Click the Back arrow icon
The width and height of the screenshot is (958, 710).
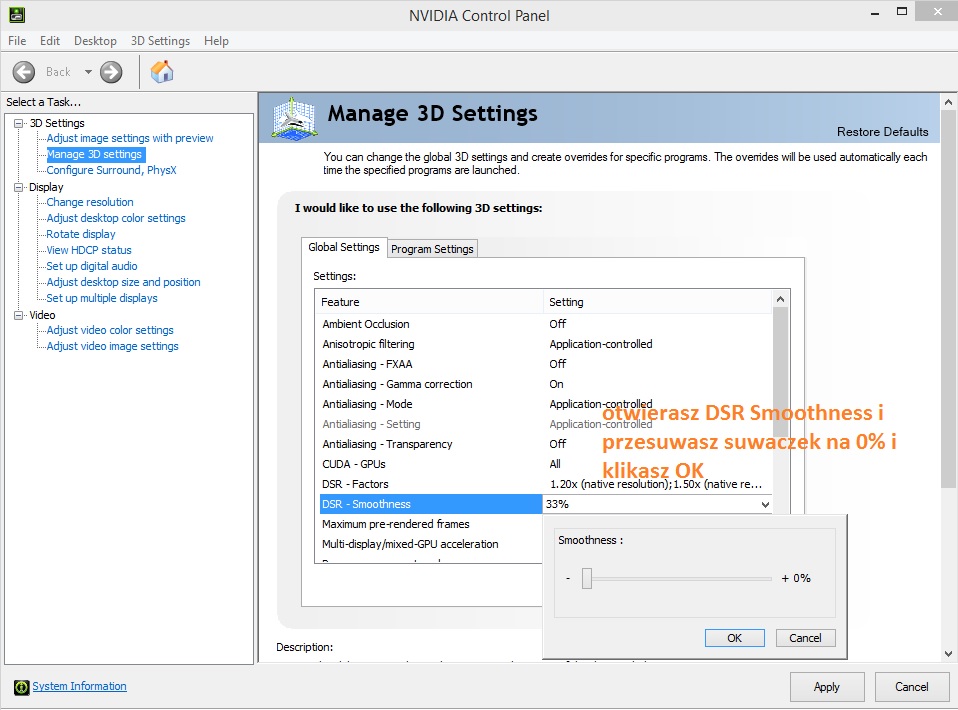pos(24,72)
